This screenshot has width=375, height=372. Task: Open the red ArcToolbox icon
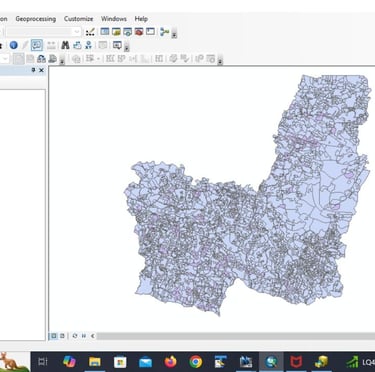(x=139, y=32)
